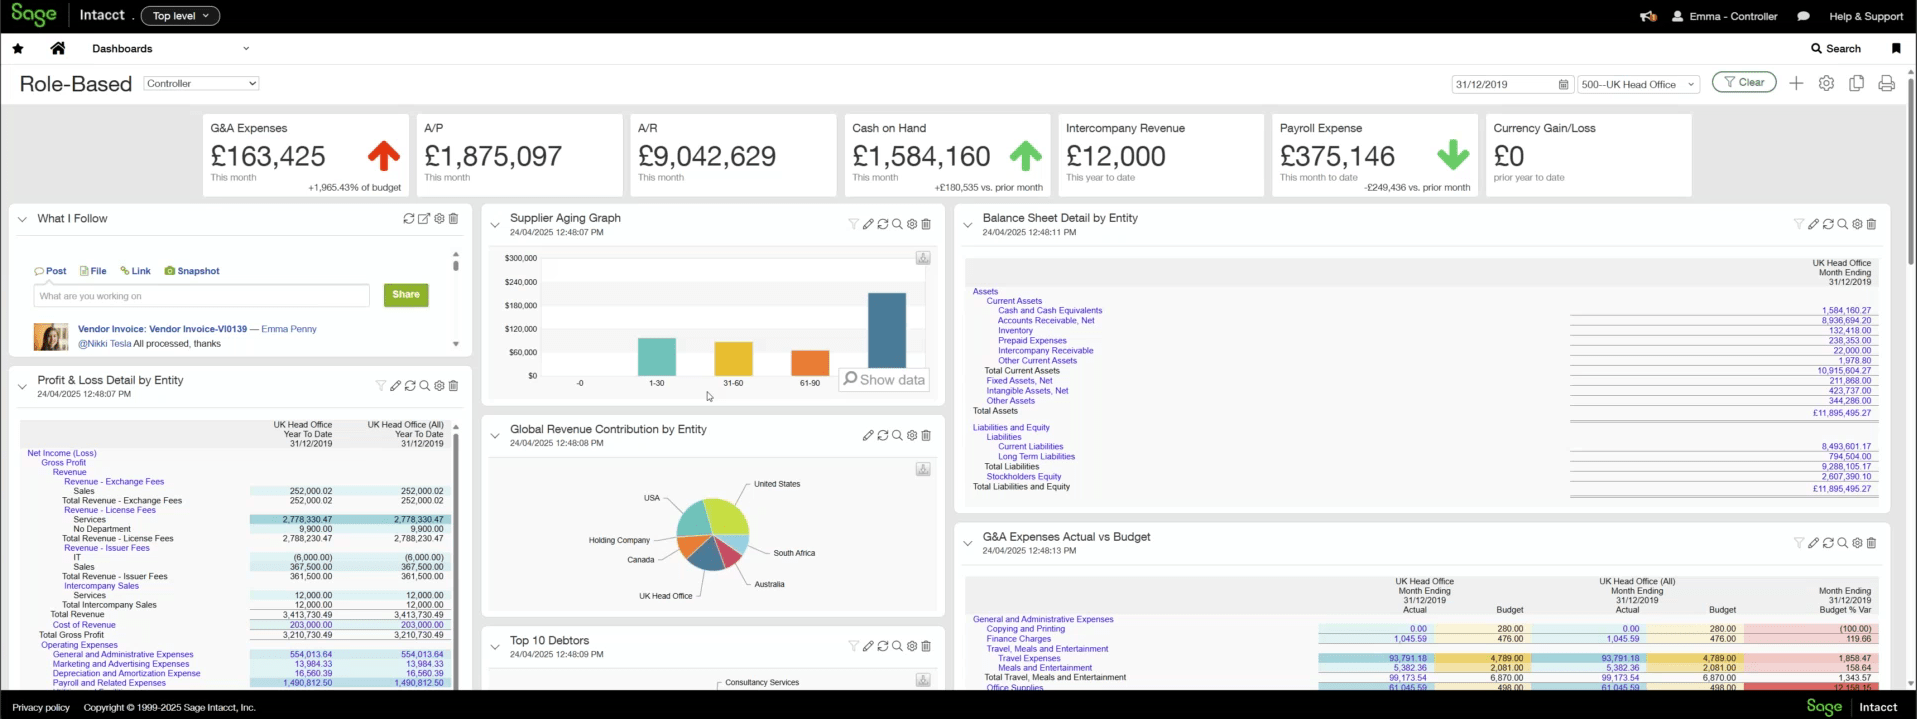Select the Link tab in What I Follow

pos(135,271)
